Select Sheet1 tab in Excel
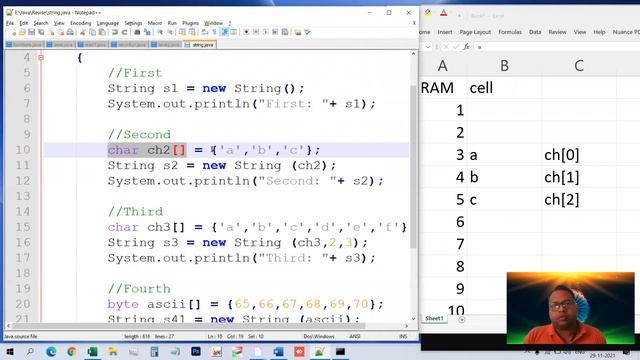640x360 pixels. point(434,318)
